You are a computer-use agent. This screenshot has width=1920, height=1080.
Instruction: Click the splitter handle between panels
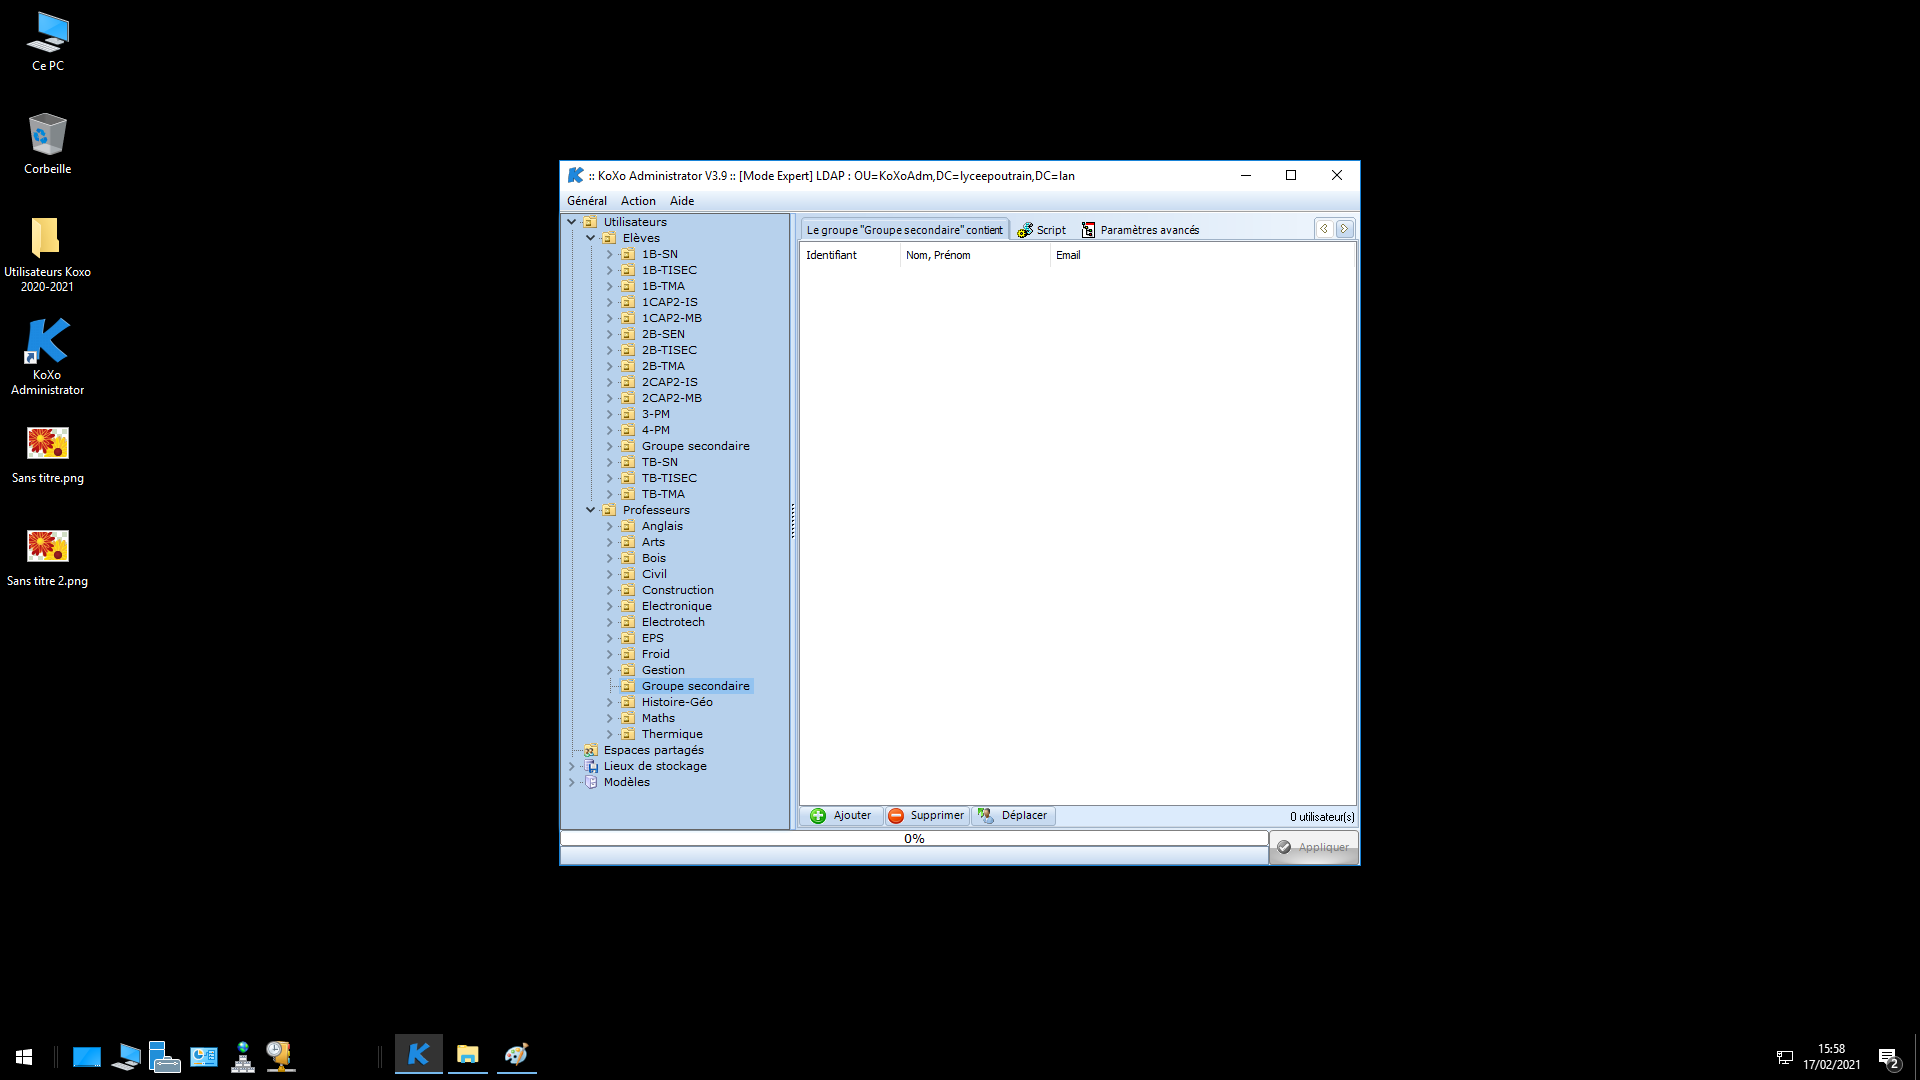(x=793, y=521)
